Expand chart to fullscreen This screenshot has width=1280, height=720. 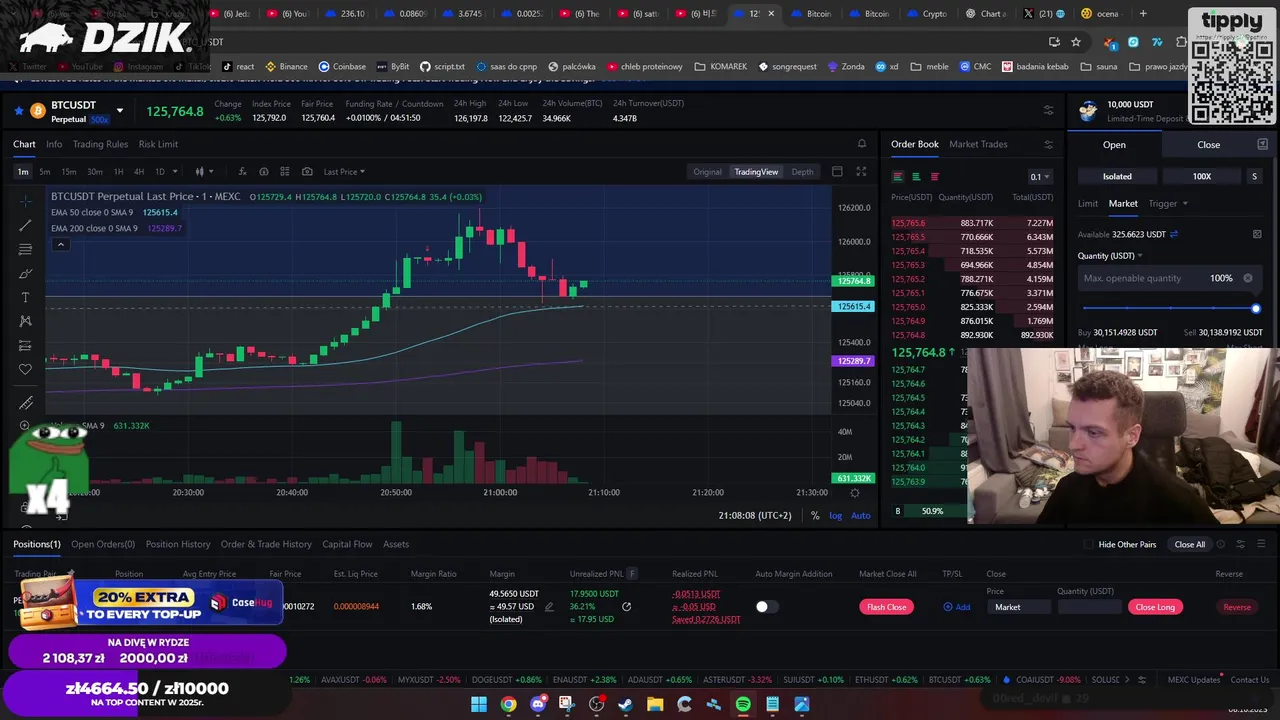861,172
